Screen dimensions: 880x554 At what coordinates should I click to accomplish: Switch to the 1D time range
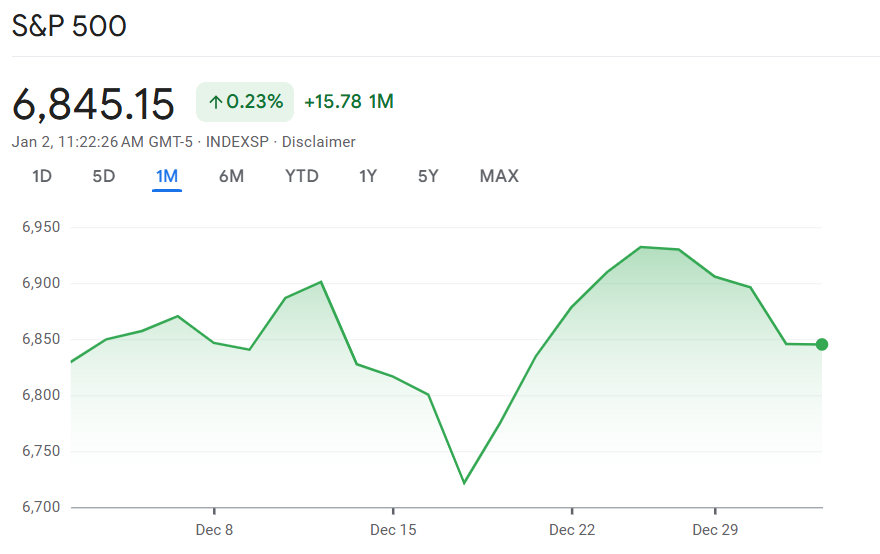[42, 177]
